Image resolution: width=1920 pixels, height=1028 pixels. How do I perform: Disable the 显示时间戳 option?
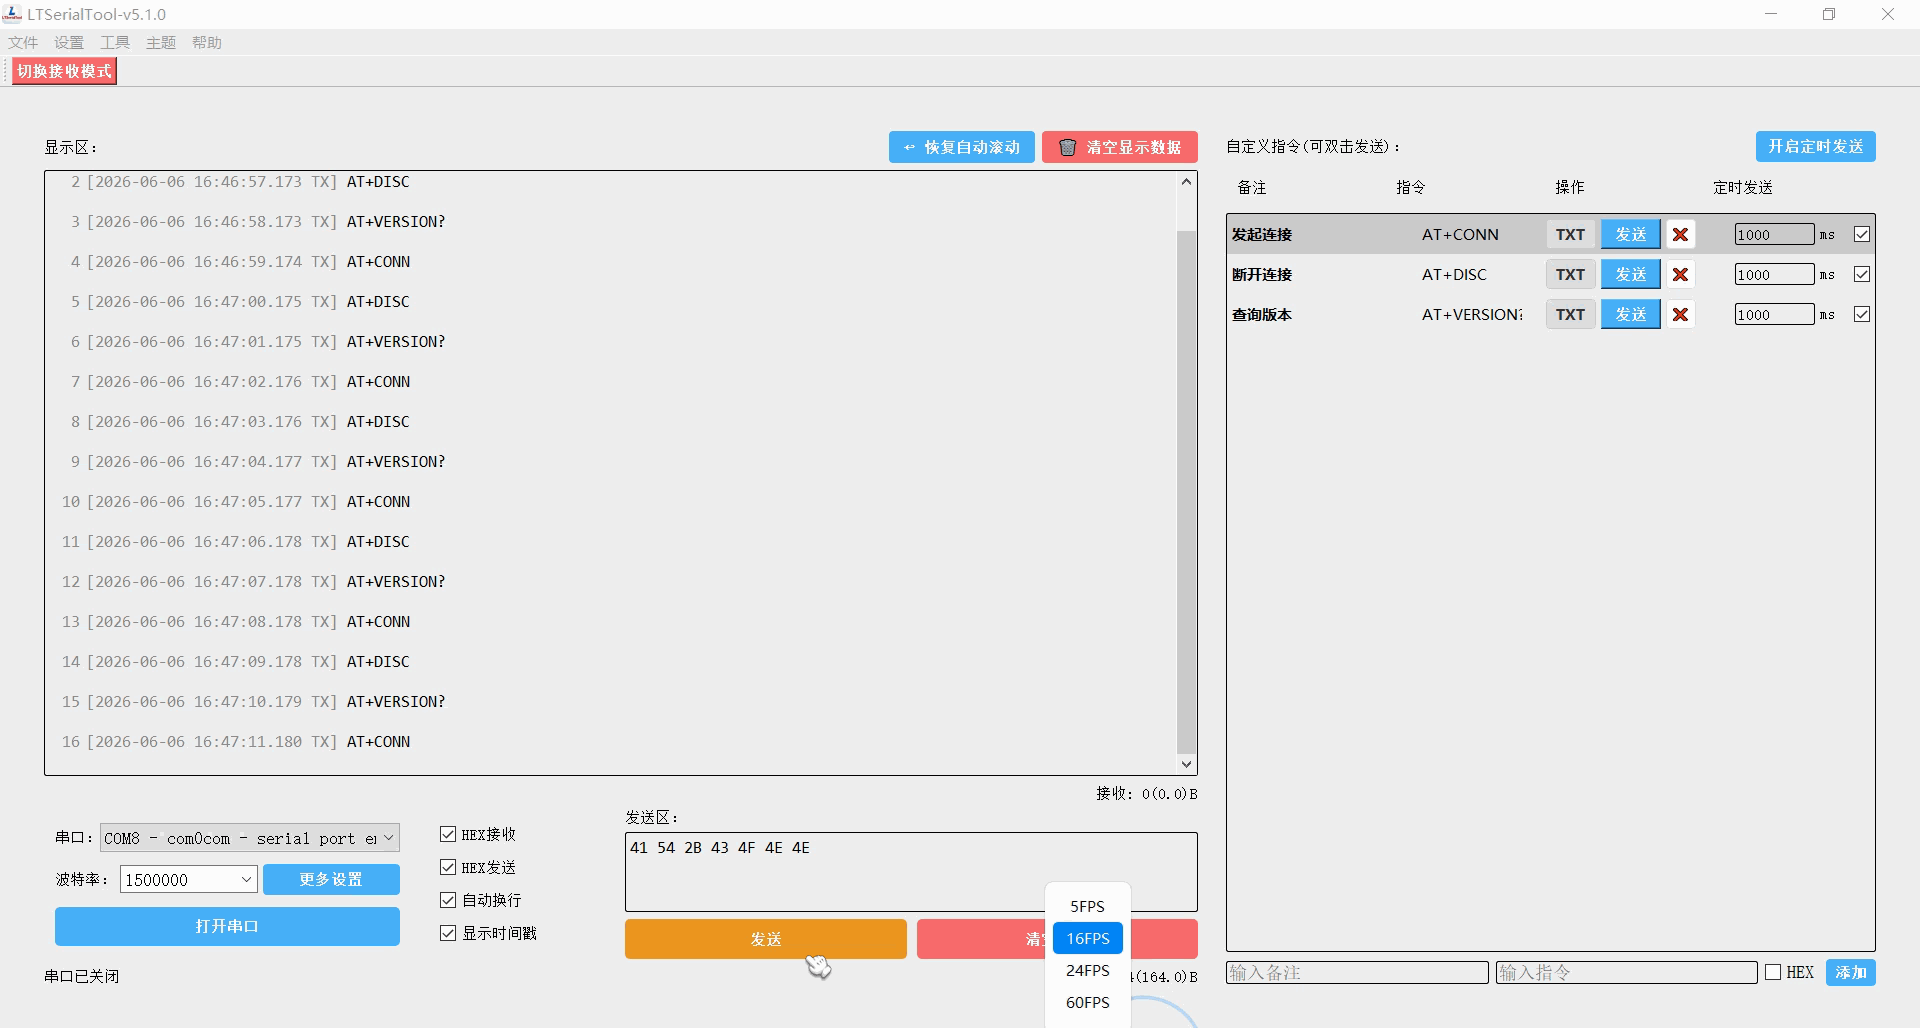click(448, 933)
